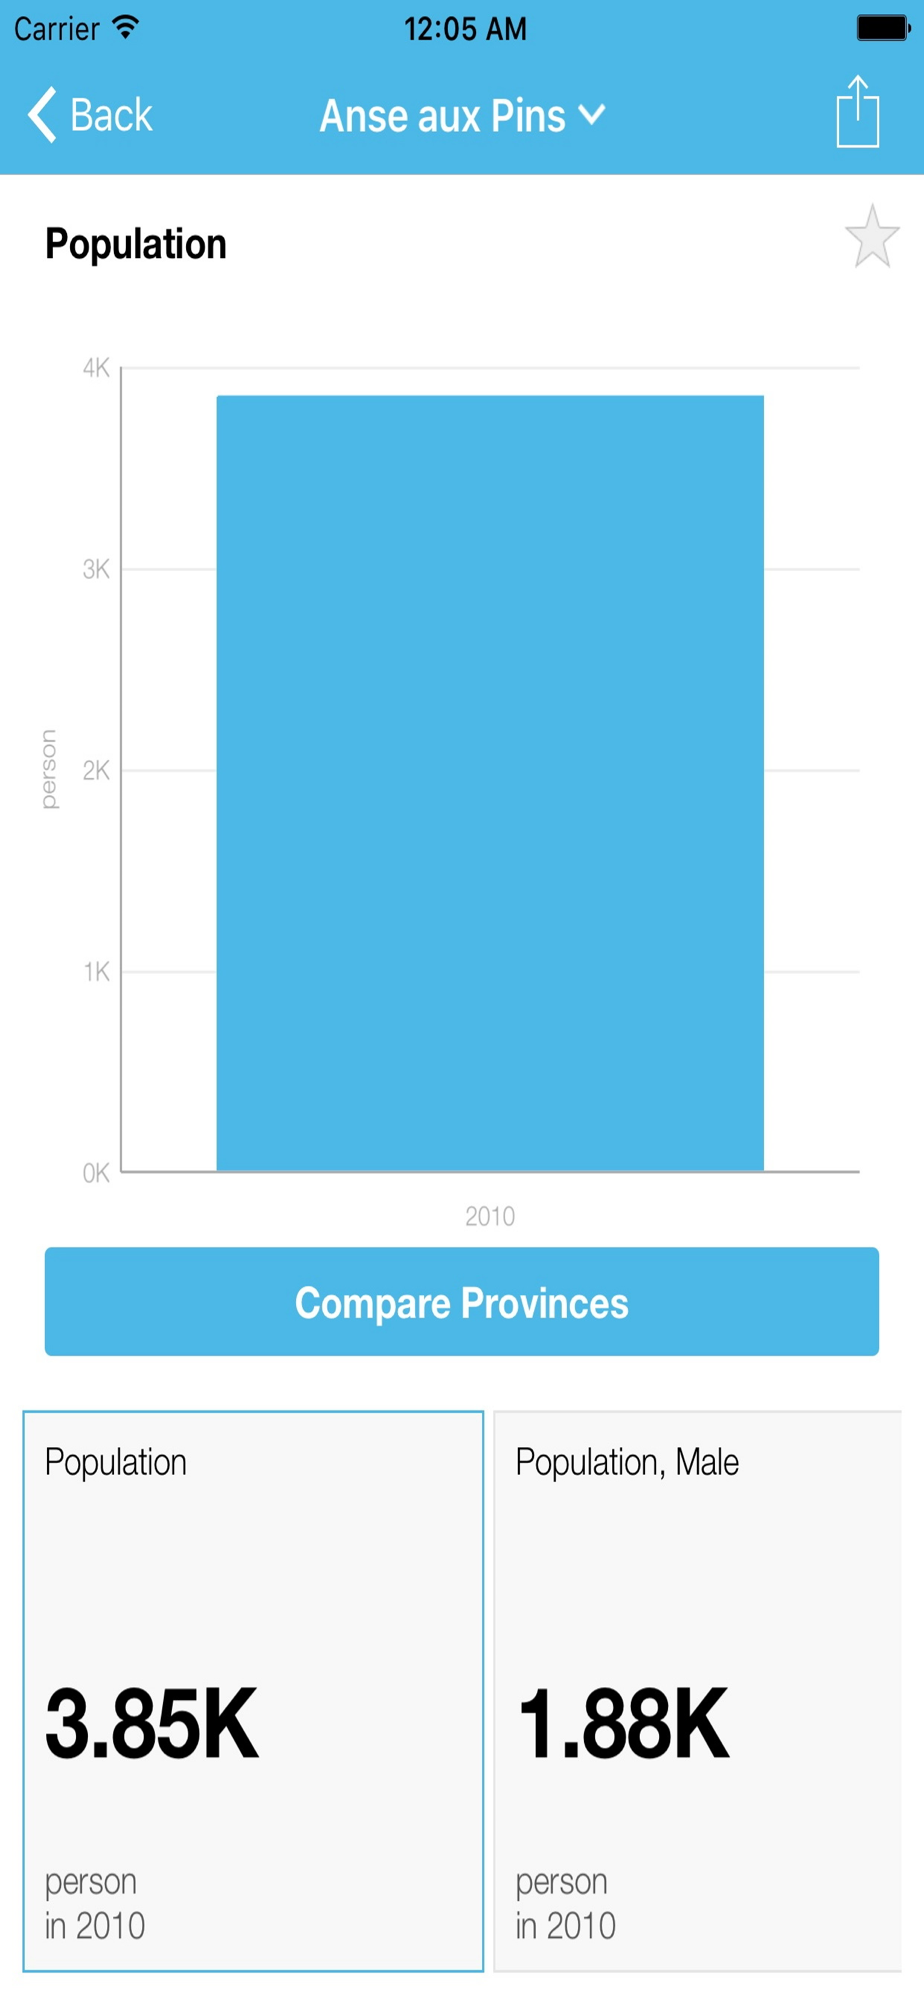Tap the Population chart heading
This screenshot has width=924, height=2000.
(136, 244)
